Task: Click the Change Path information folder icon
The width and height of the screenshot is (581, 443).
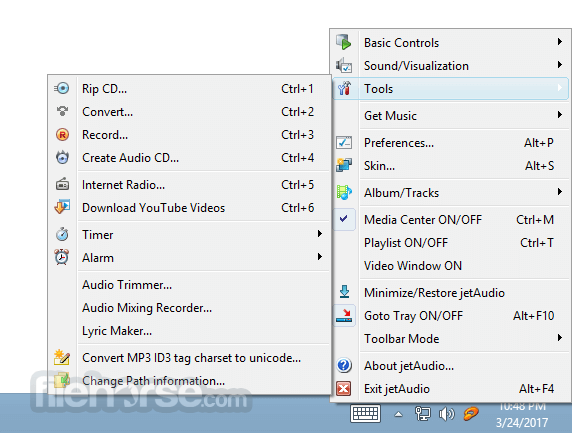Action: (62, 380)
